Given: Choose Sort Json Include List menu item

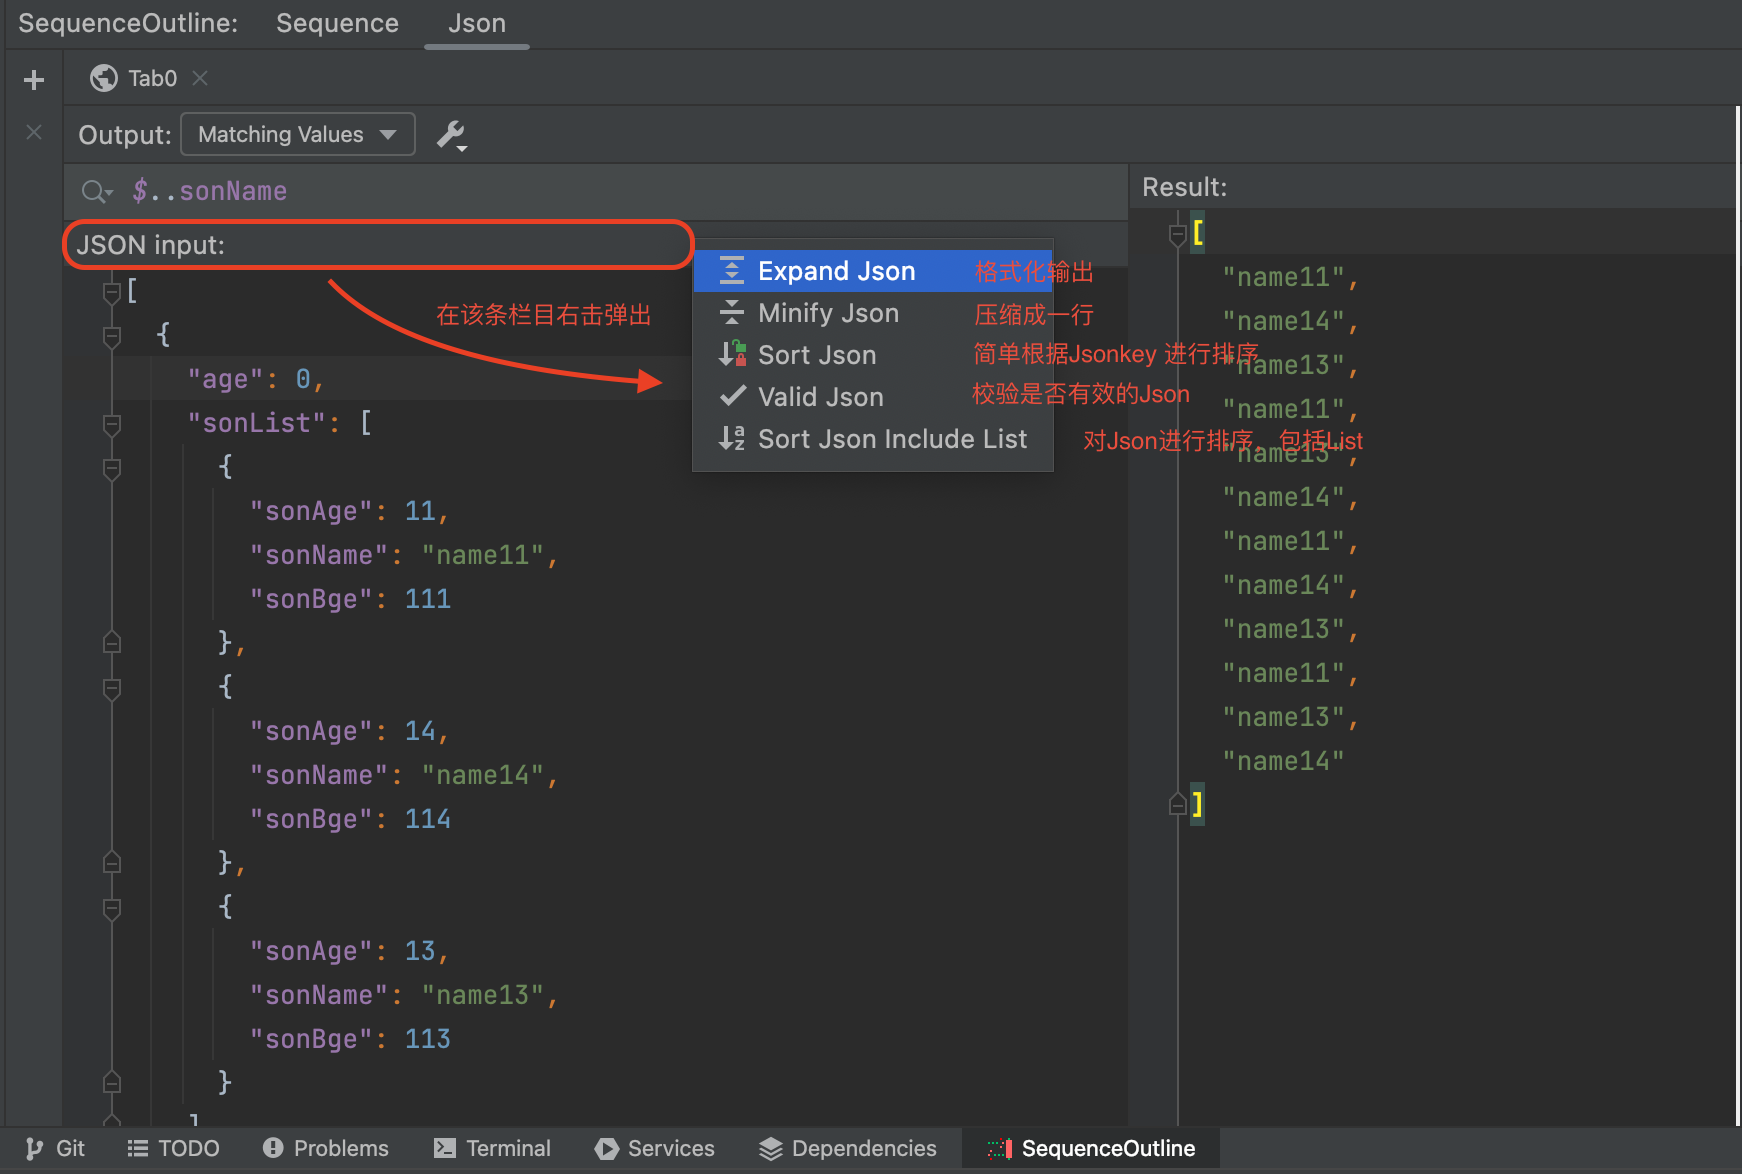Looking at the screenshot, I should pos(873,439).
